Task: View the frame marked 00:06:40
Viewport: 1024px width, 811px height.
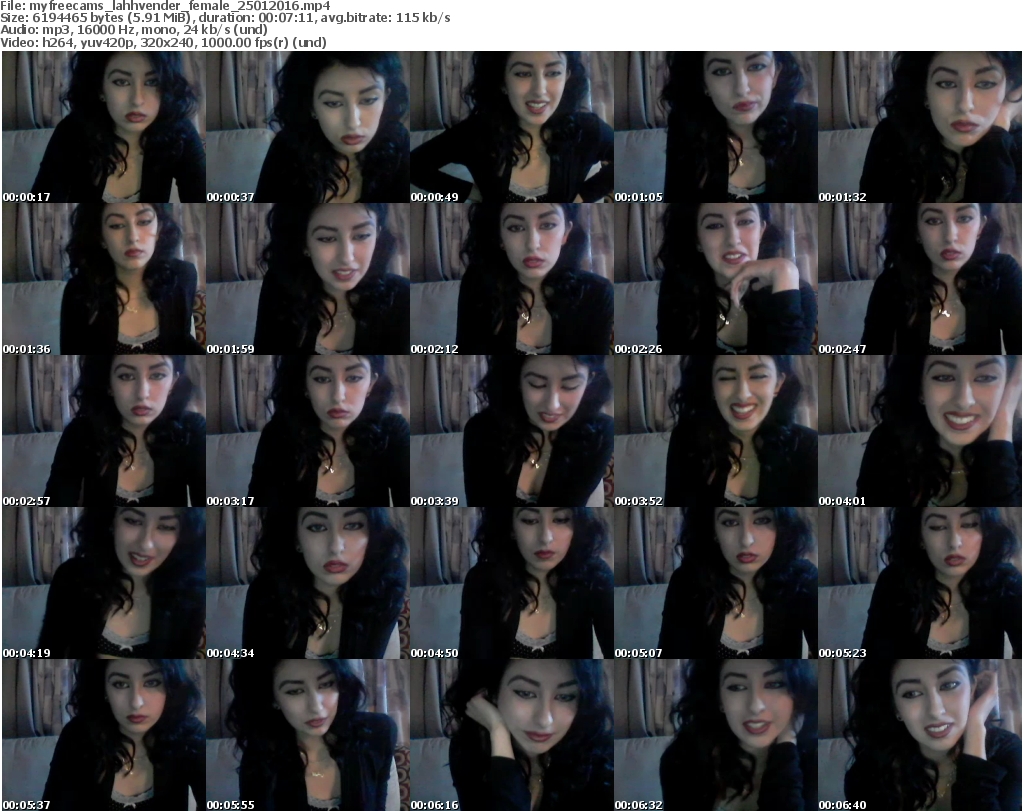Action: click(x=920, y=735)
